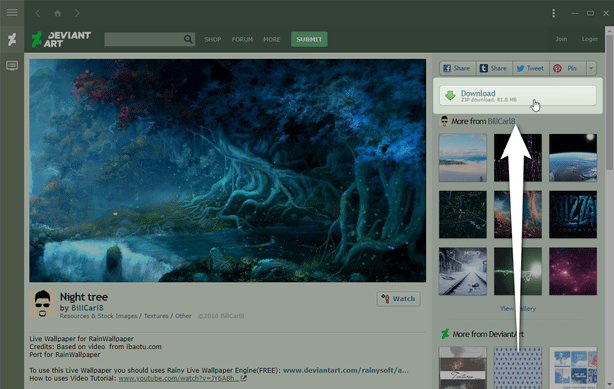This screenshot has height=389, width=614.
Task: Open the purple nebula thumbnail
Action: 573,271
